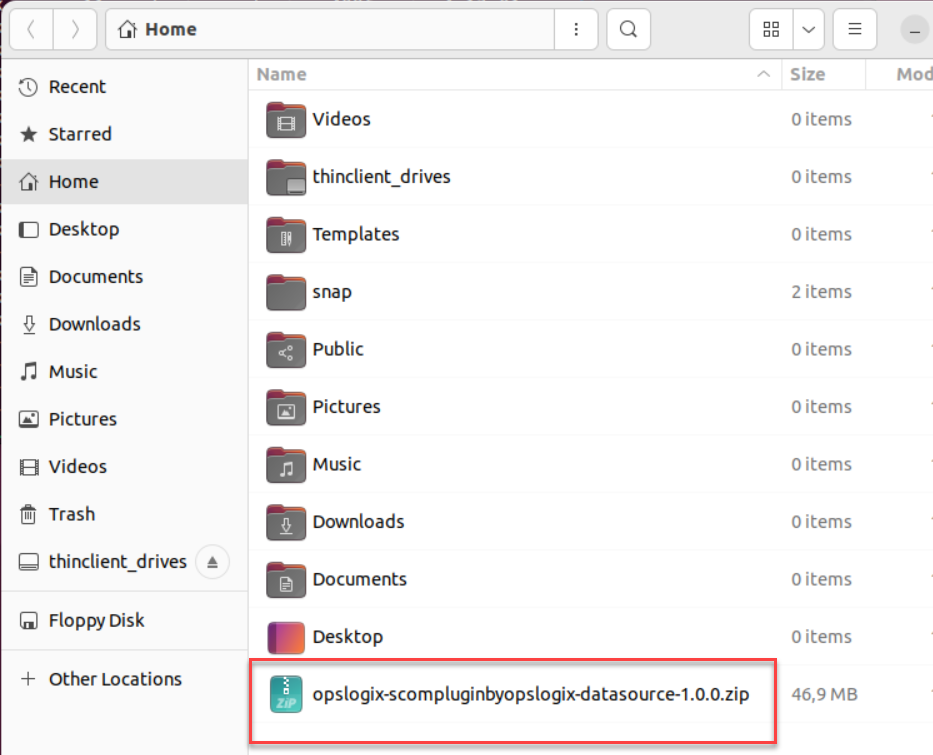
Task: Sort files by the Name column
Action: tap(282, 74)
